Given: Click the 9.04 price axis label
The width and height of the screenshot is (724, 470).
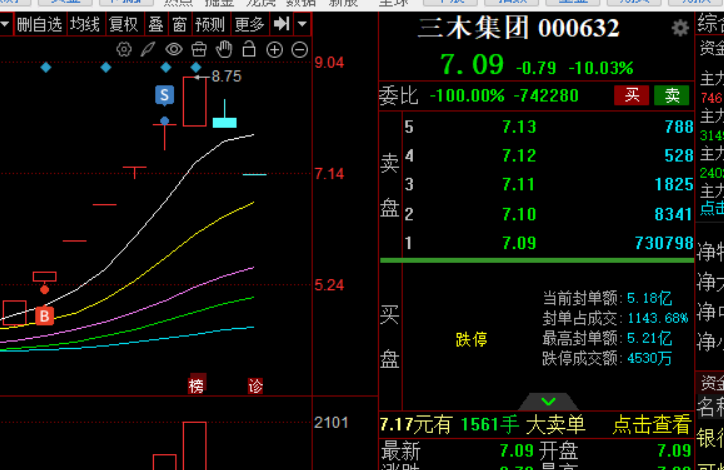Looking at the screenshot, I should (329, 63).
